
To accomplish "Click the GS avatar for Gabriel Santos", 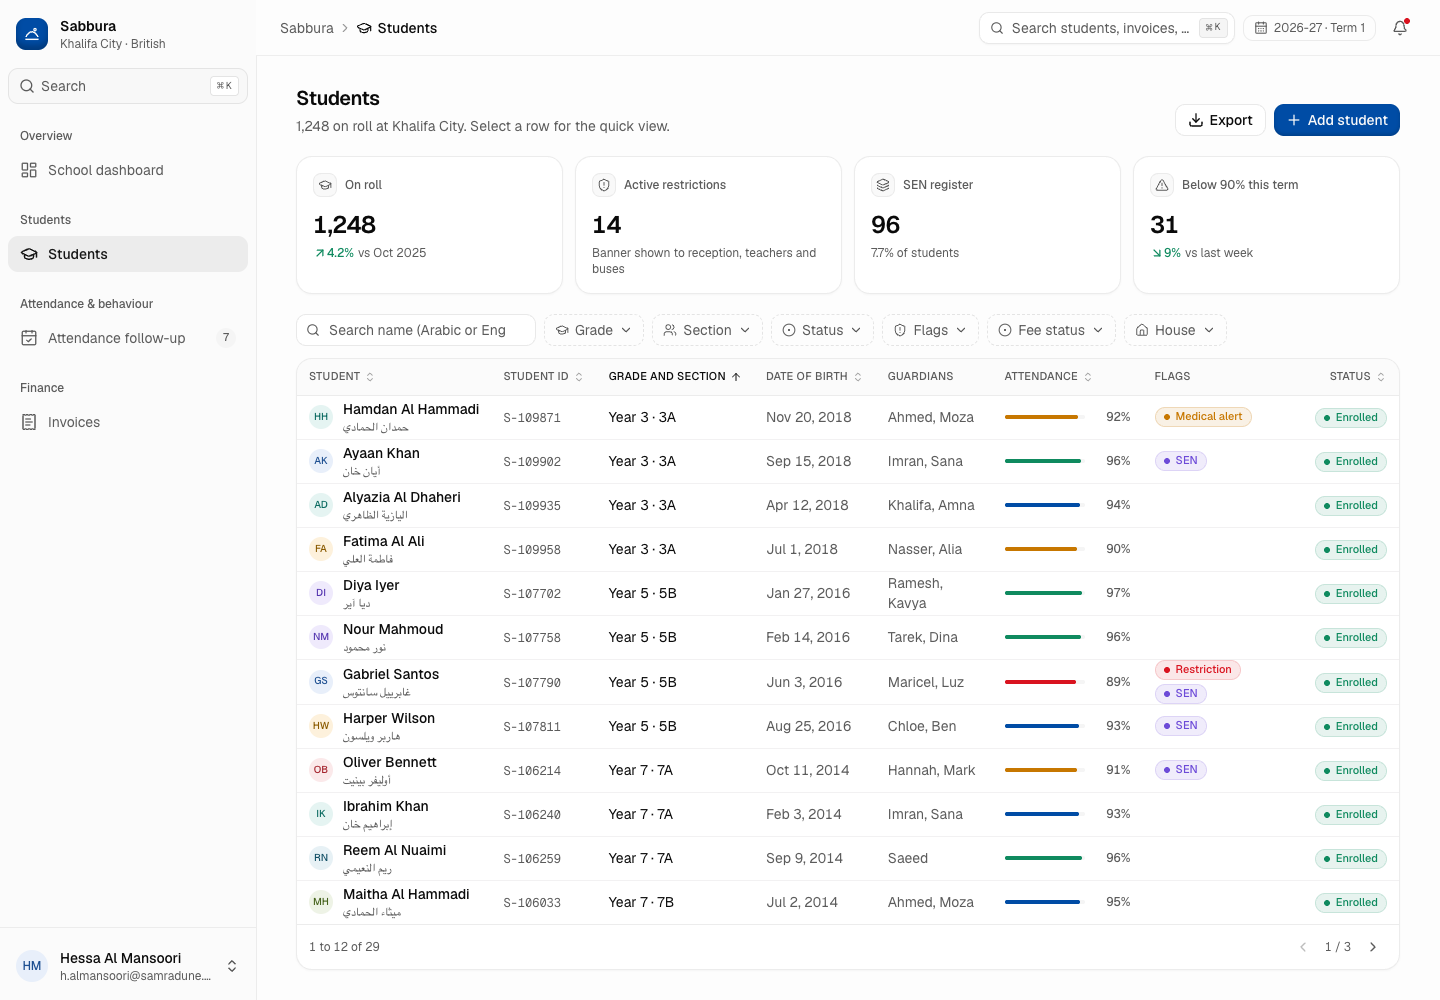I will 321,681.
